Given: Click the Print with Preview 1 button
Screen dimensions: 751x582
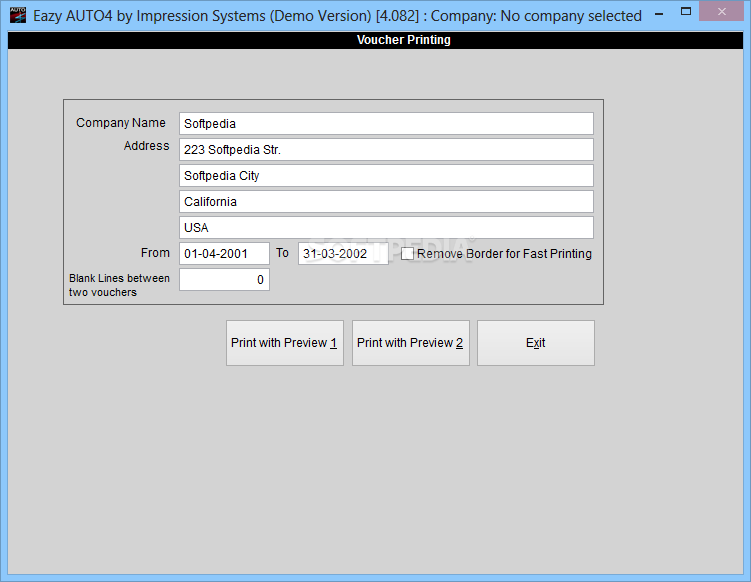Looking at the screenshot, I should [284, 343].
